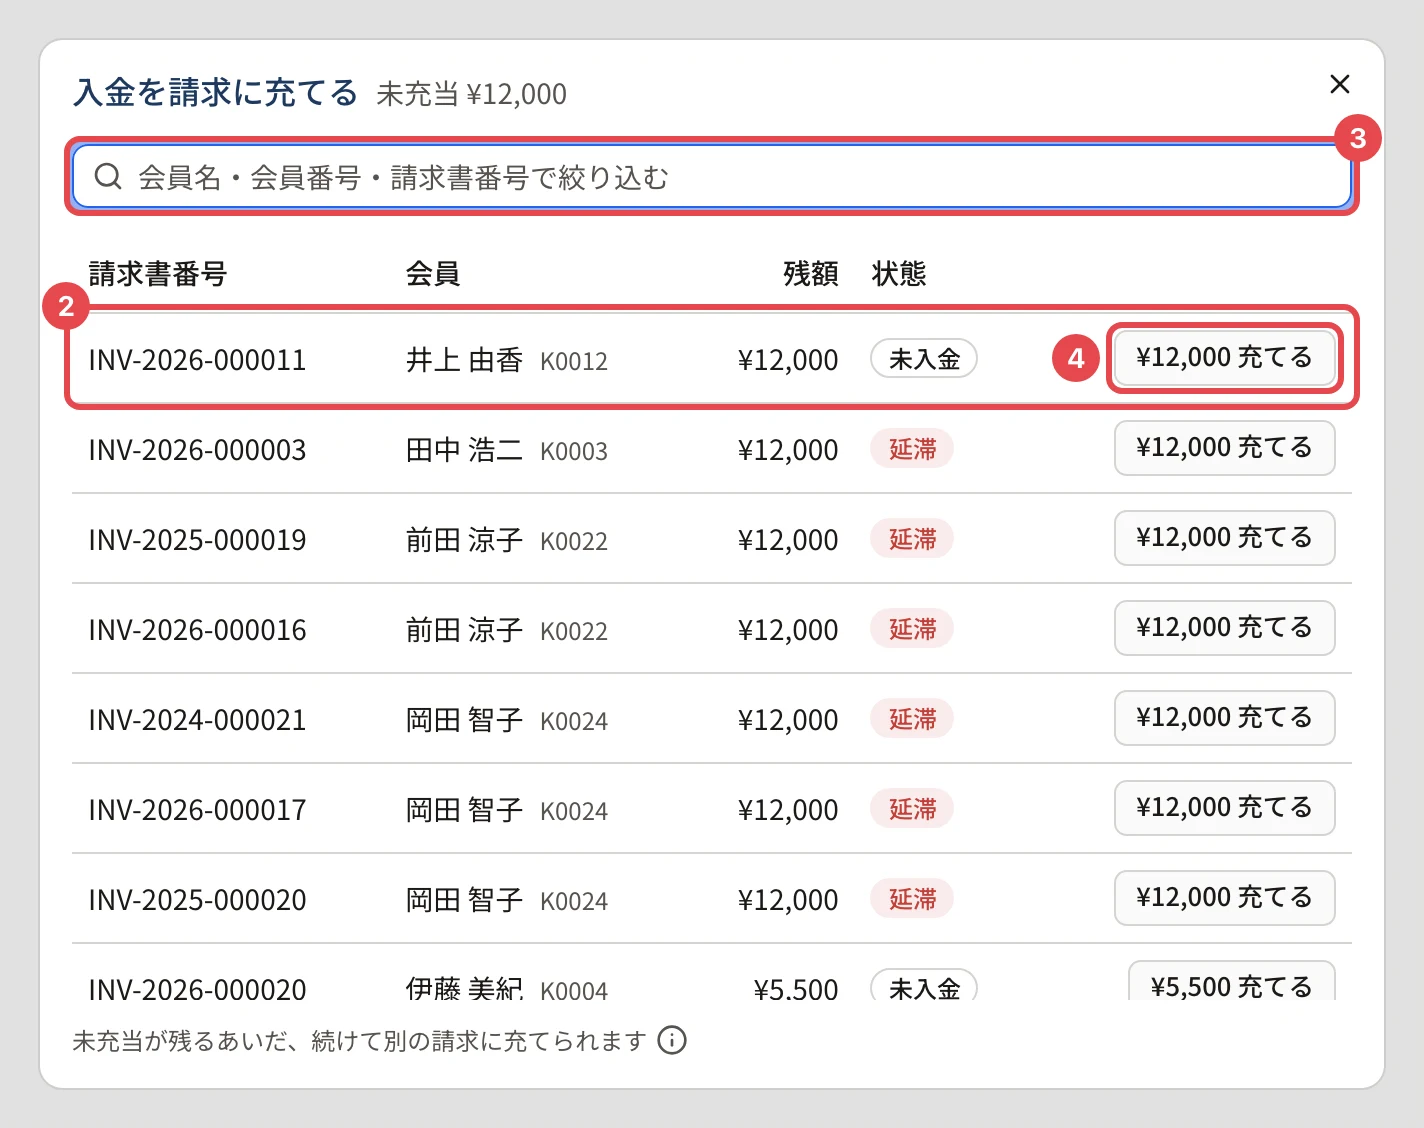Click the 残額 column header

810,273
